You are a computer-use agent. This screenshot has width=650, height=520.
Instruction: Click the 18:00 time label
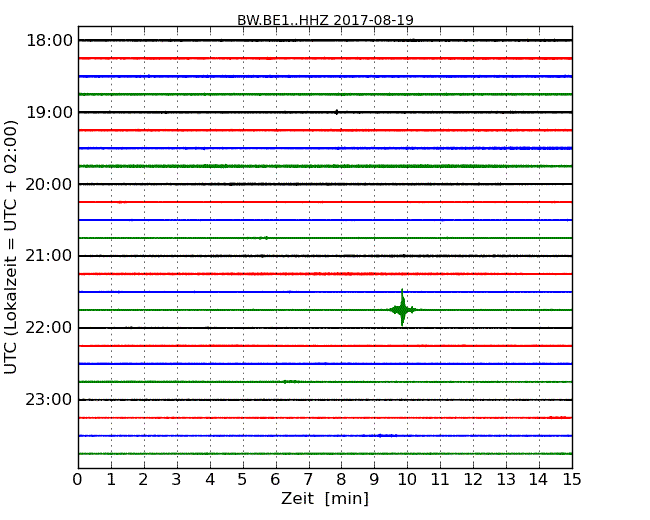click(x=49, y=41)
